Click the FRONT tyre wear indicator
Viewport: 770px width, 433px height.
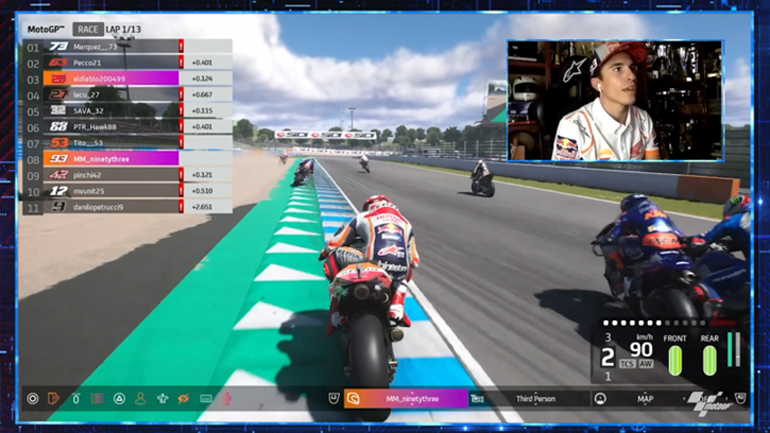click(675, 360)
